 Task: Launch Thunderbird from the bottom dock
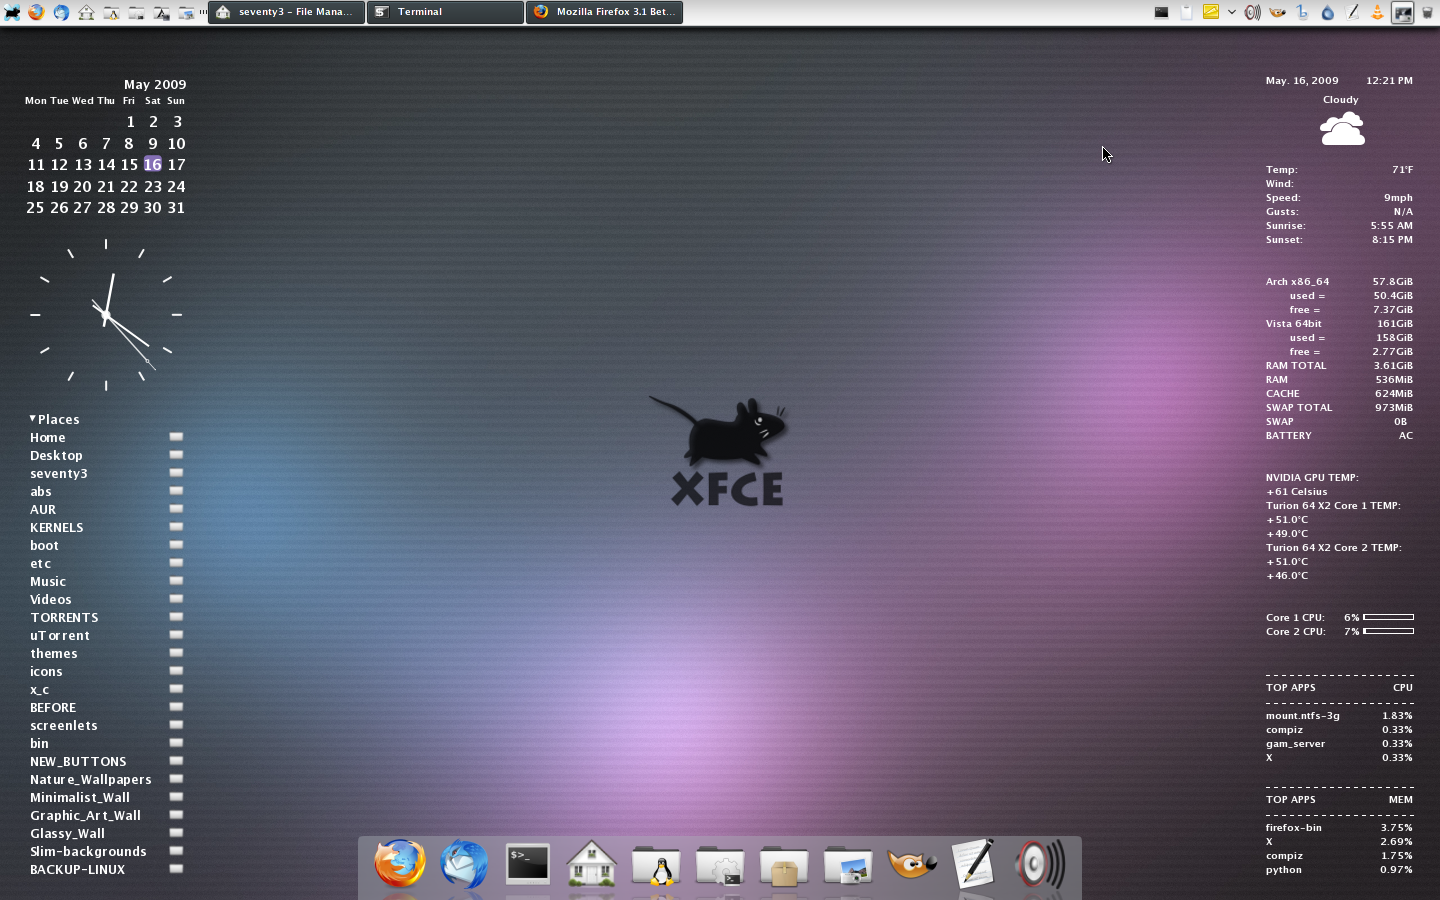[x=464, y=863]
